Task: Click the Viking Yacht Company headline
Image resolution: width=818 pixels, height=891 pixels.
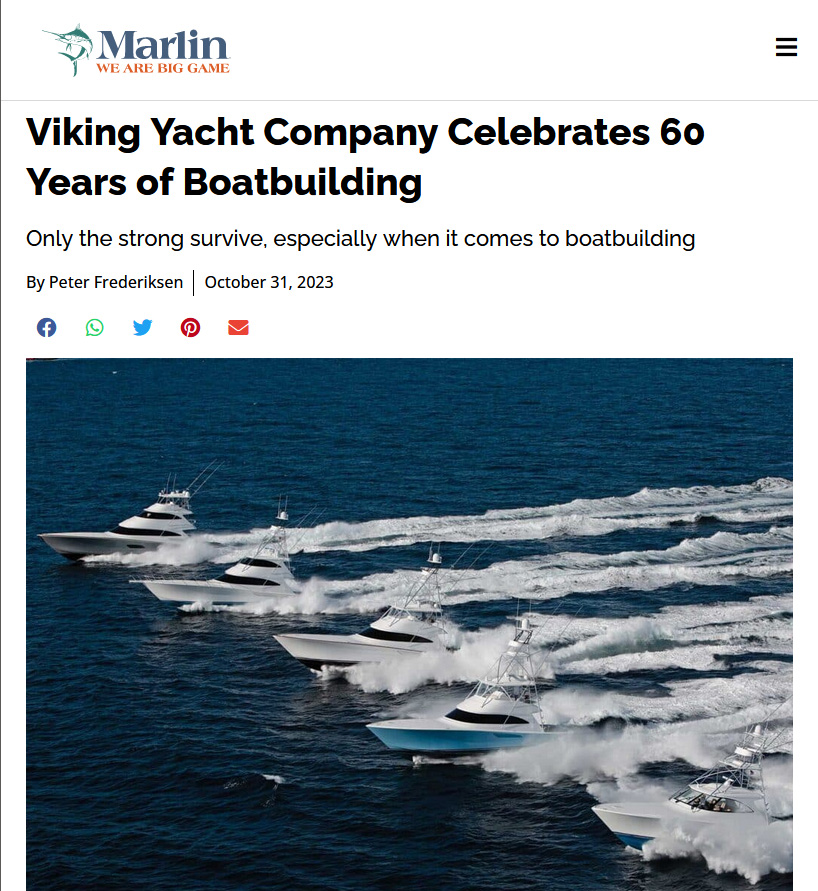Action: coord(365,157)
